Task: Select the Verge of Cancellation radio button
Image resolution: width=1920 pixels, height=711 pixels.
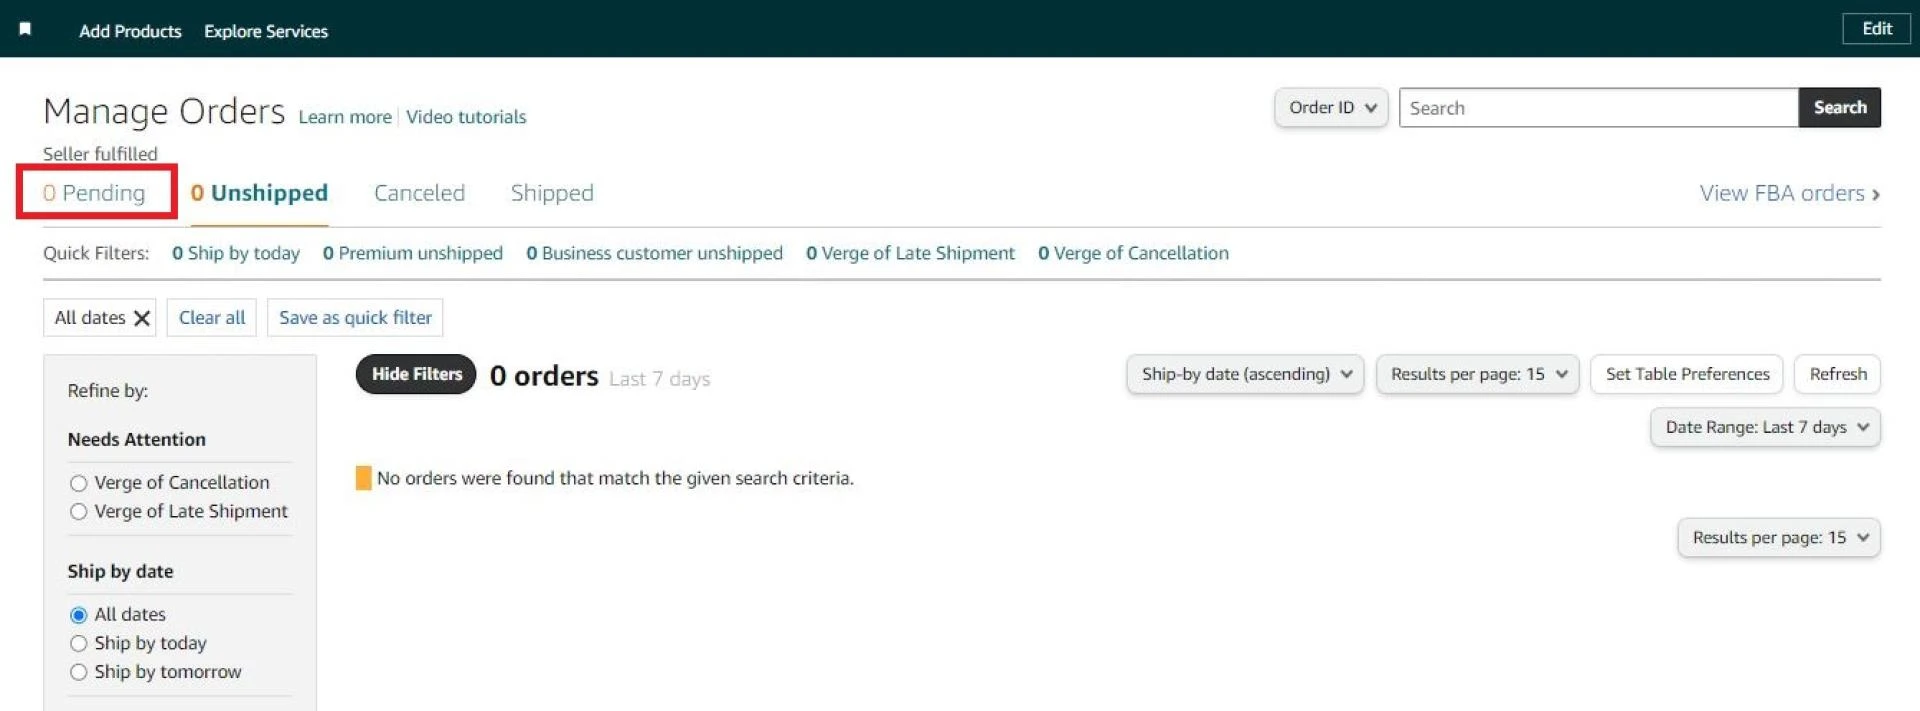Action: [78, 482]
